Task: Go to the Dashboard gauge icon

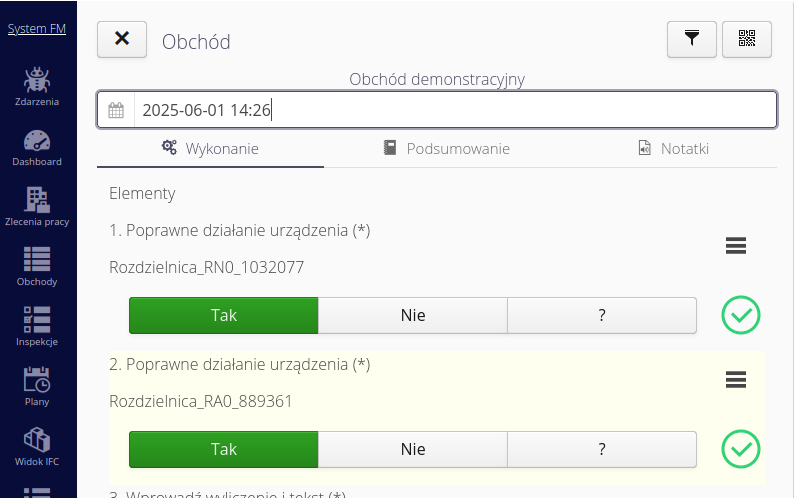Action: coord(37,147)
